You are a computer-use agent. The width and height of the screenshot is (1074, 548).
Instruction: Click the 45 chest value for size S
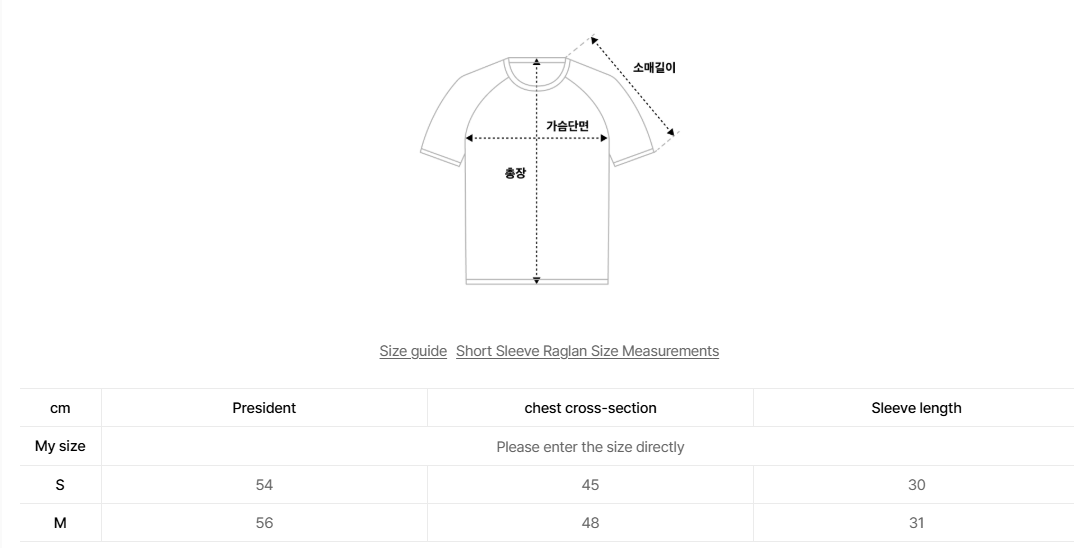(x=590, y=485)
